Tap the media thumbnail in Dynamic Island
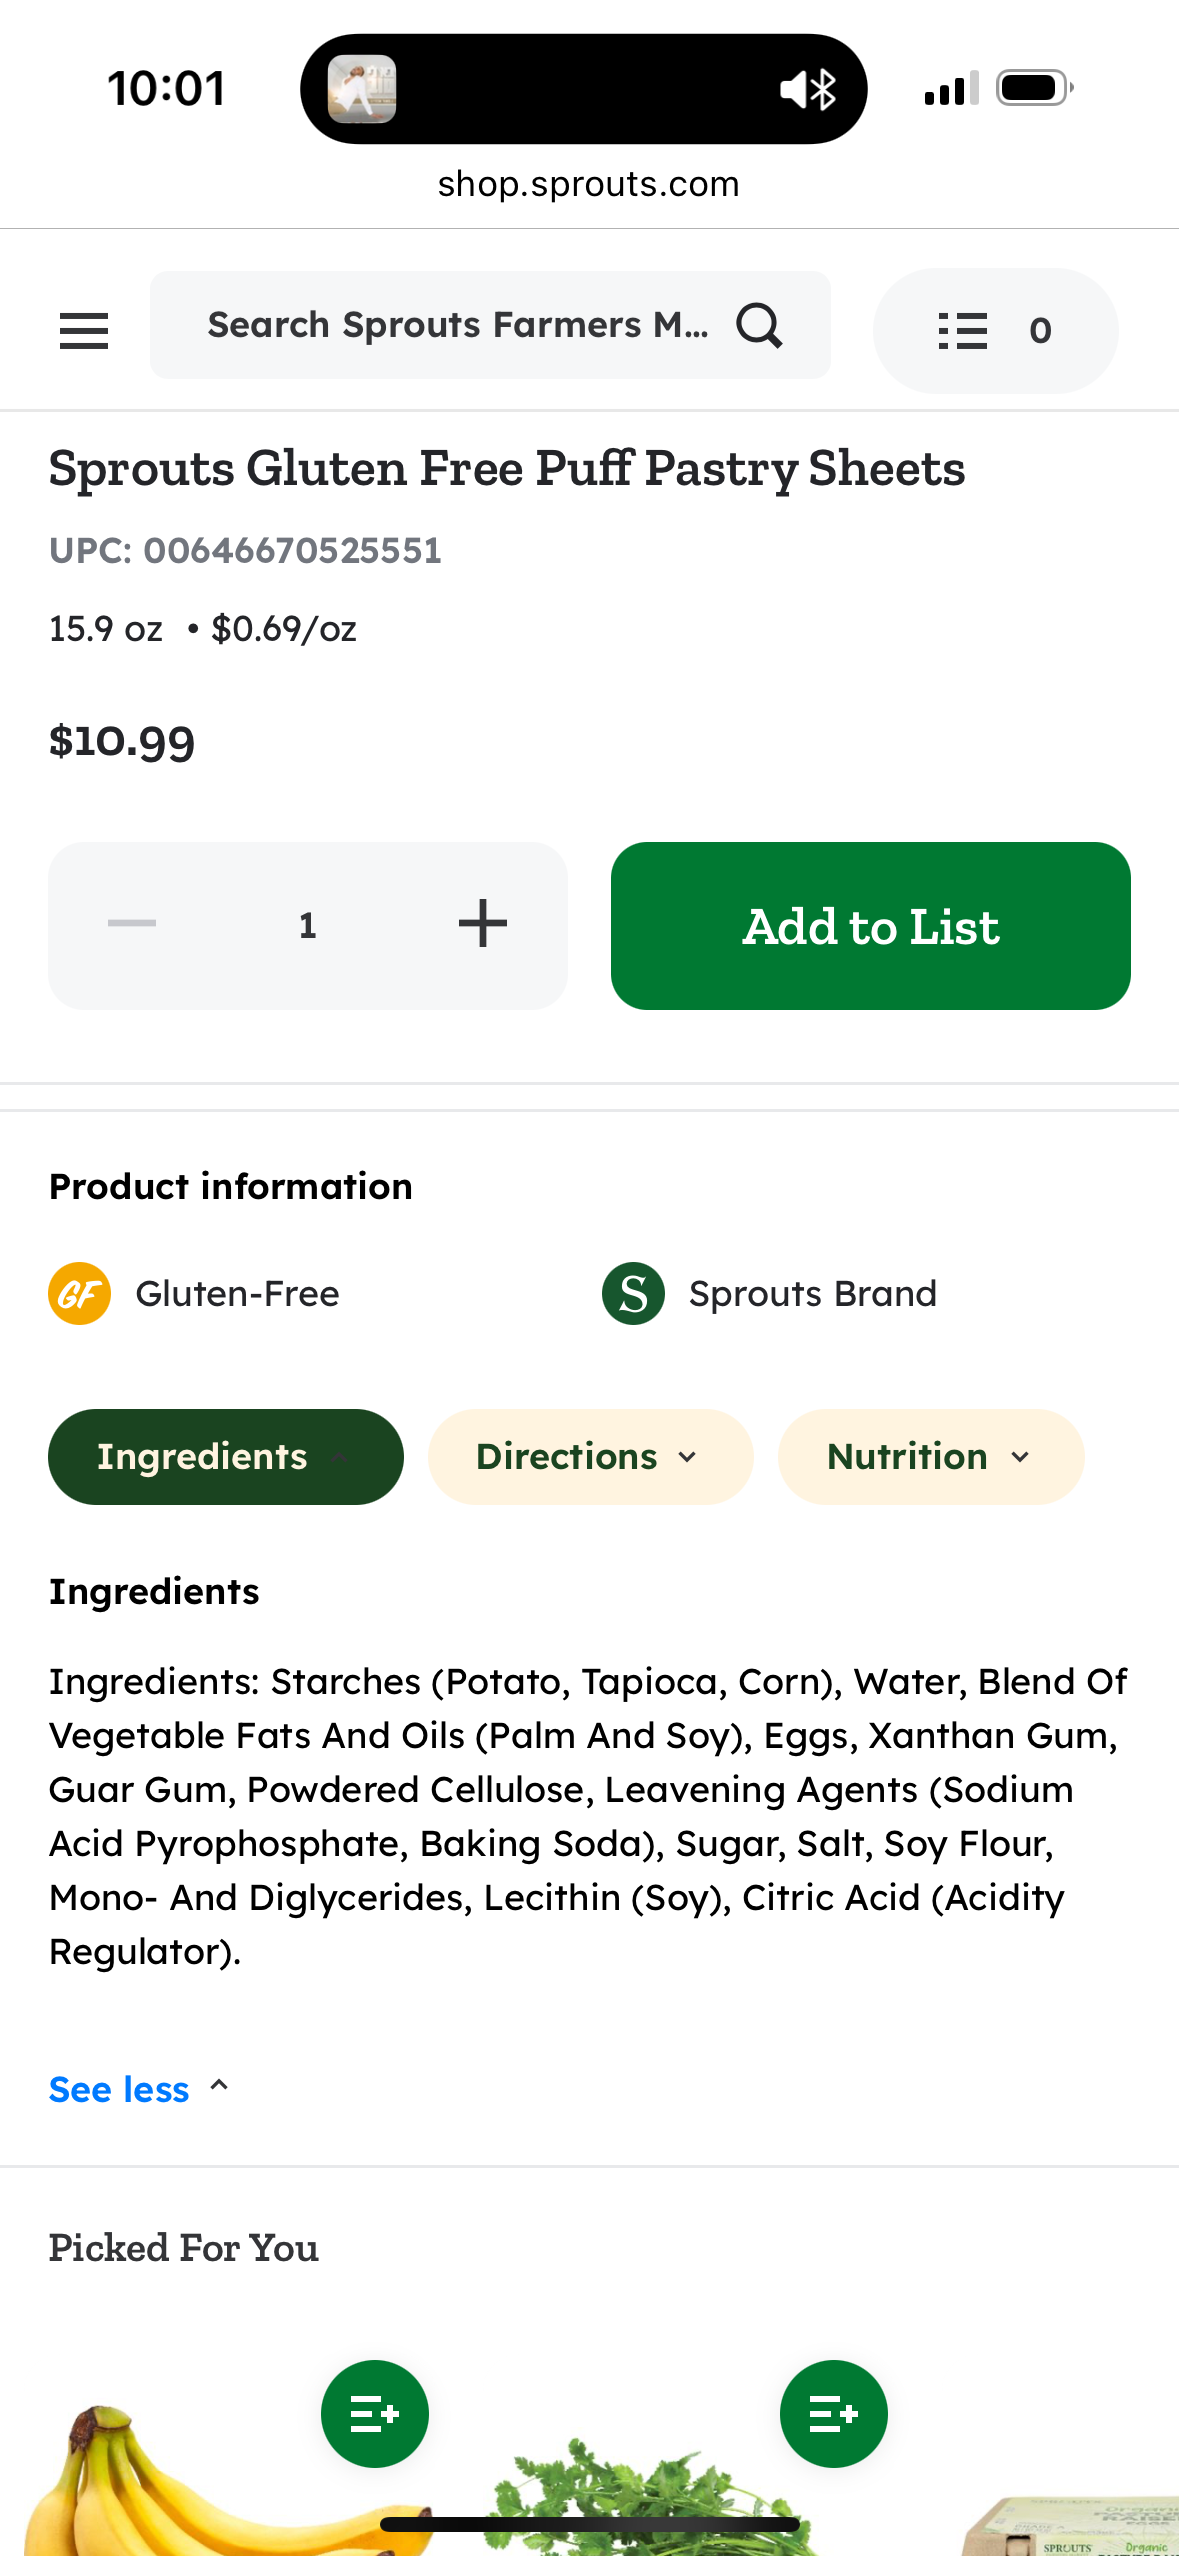Image resolution: width=1179 pixels, height=2556 pixels. point(362,89)
